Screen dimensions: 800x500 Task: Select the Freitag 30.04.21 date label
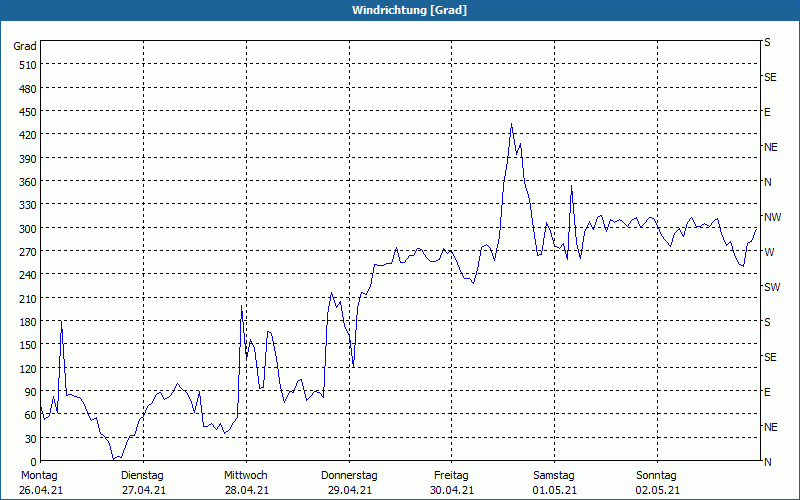pyautogui.click(x=452, y=482)
